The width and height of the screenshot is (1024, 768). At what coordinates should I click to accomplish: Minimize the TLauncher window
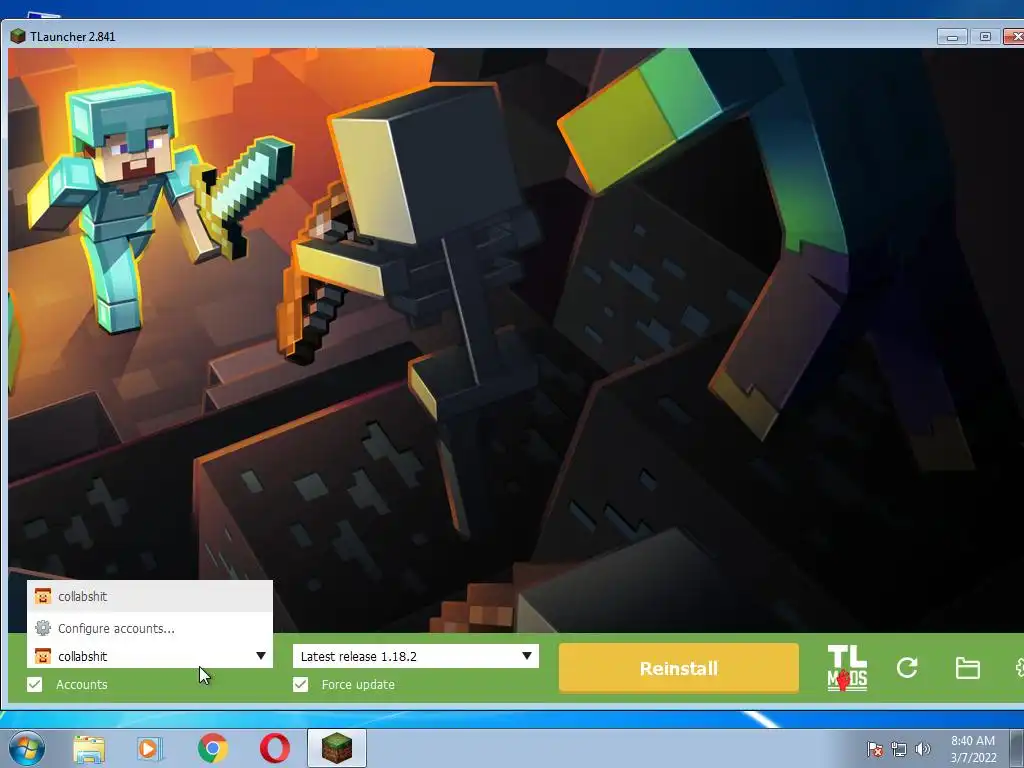point(952,37)
